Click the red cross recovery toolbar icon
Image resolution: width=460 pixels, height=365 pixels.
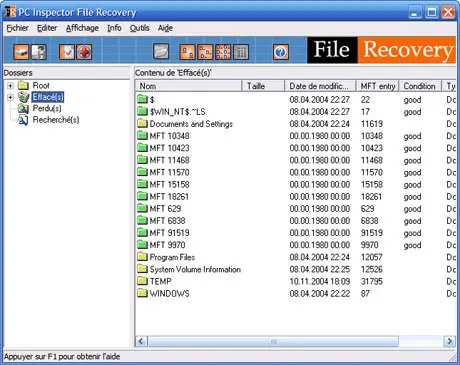[84, 52]
